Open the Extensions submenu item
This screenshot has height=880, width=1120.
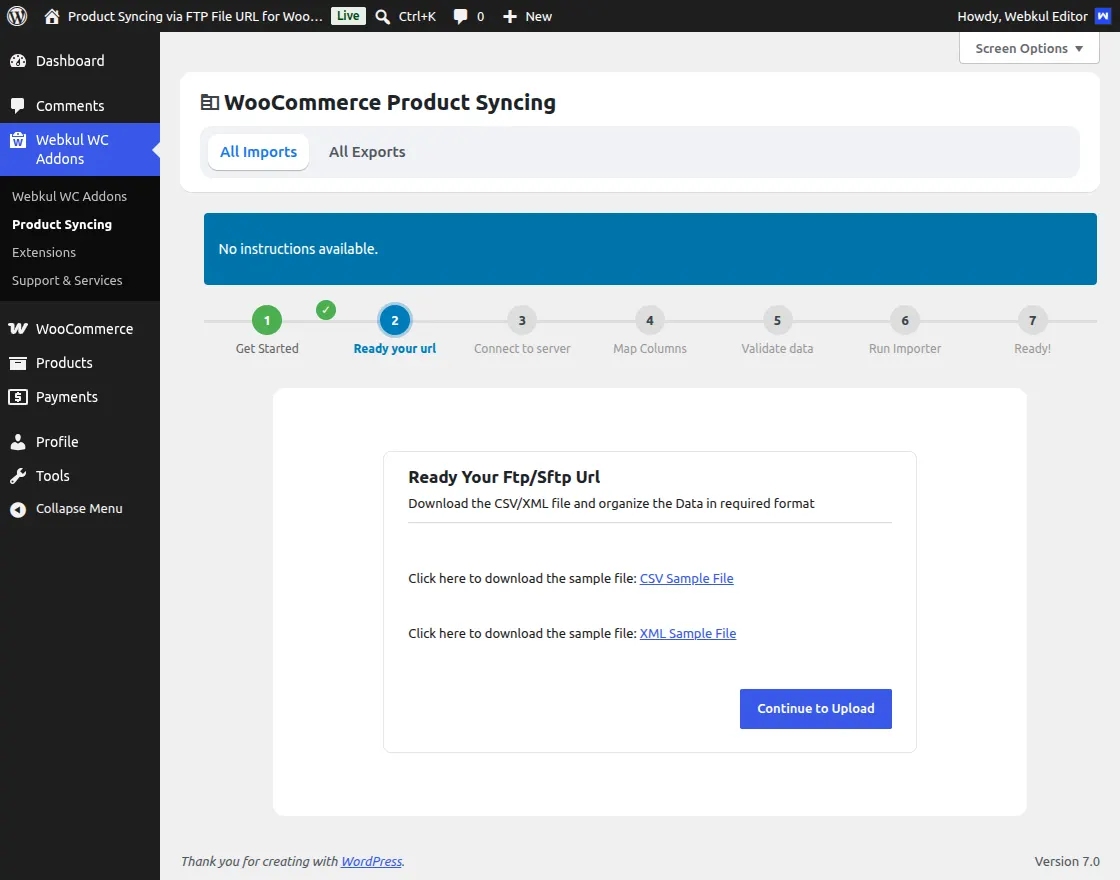(x=44, y=252)
